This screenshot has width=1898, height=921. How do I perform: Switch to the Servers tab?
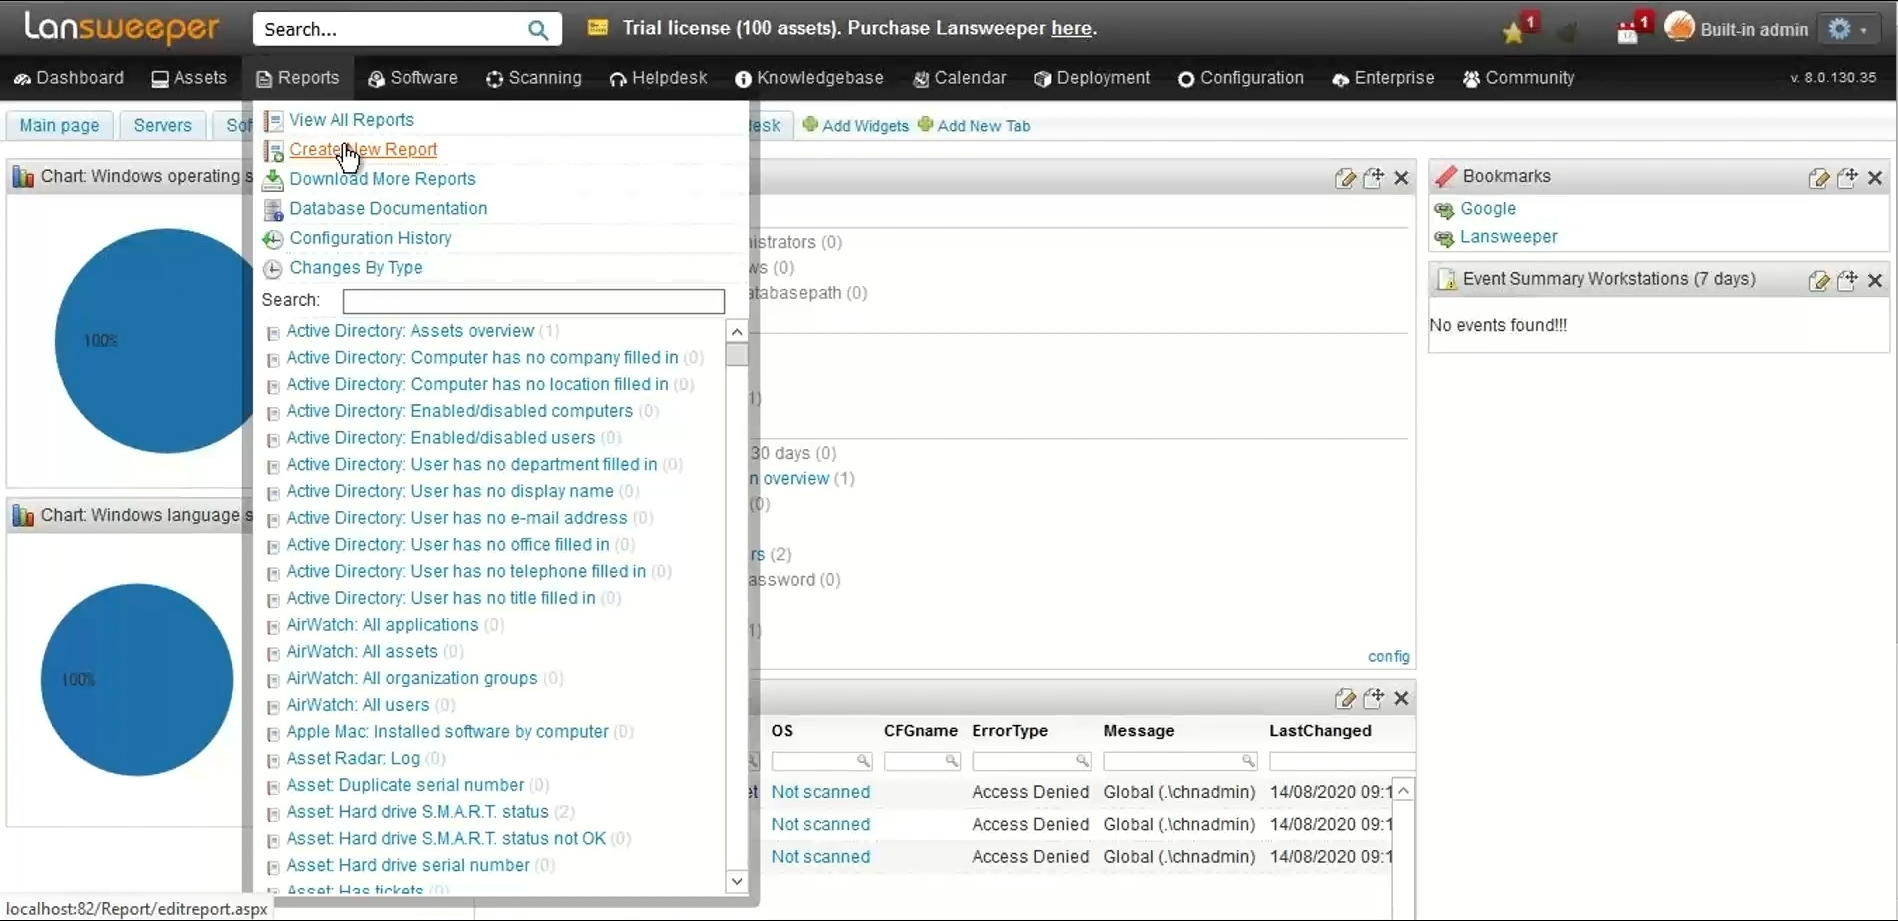(162, 126)
